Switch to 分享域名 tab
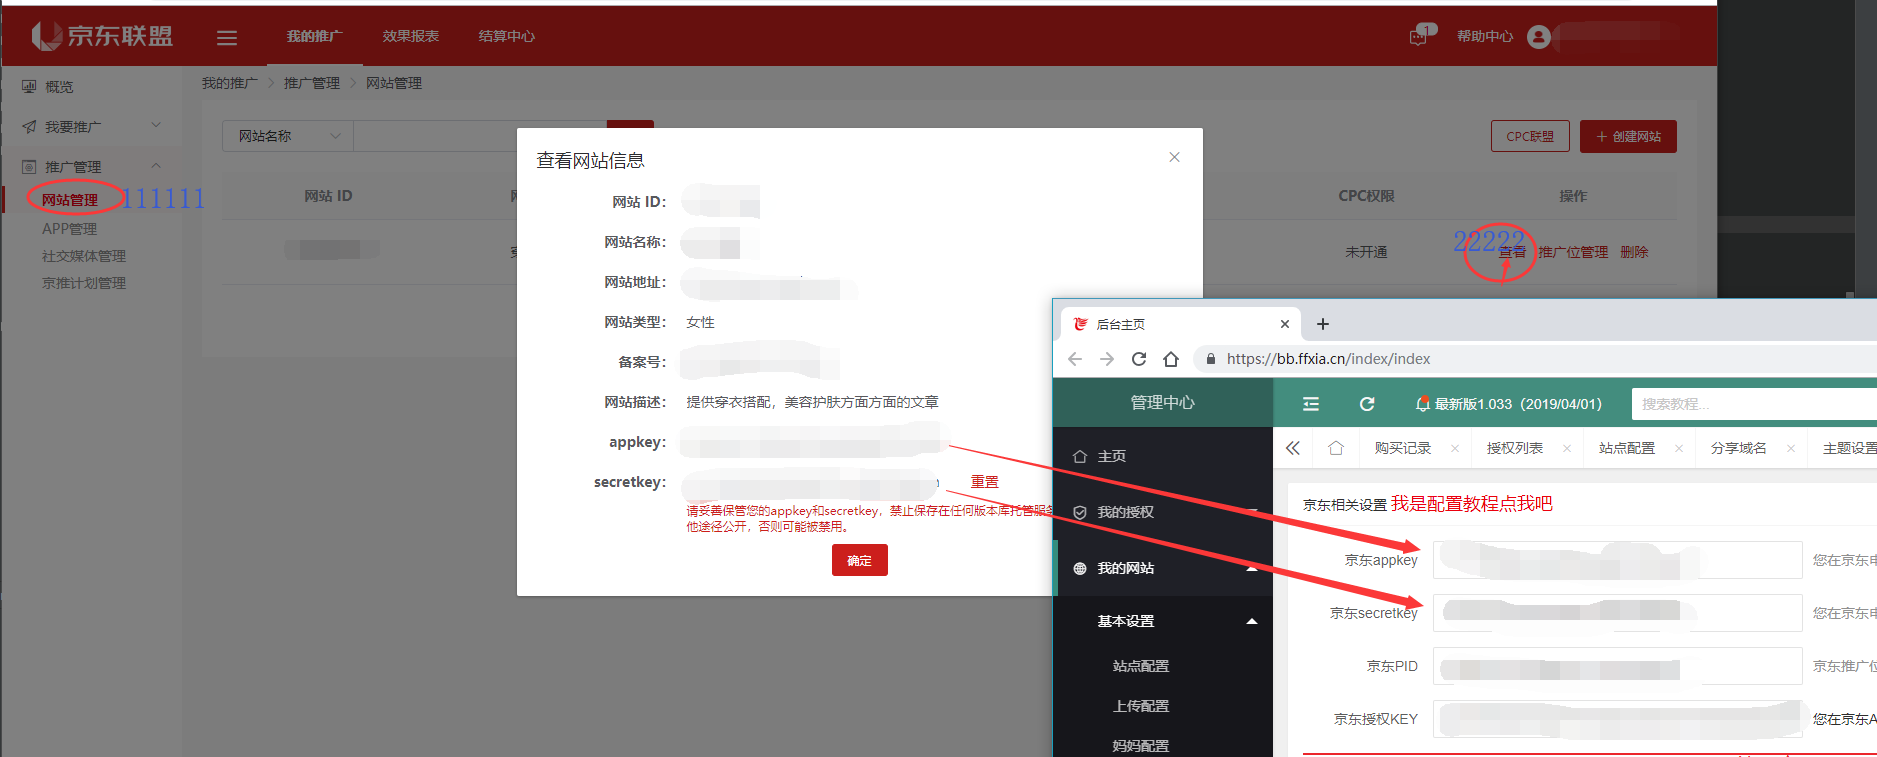Image resolution: width=1877 pixels, height=757 pixels. click(x=1738, y=448)
